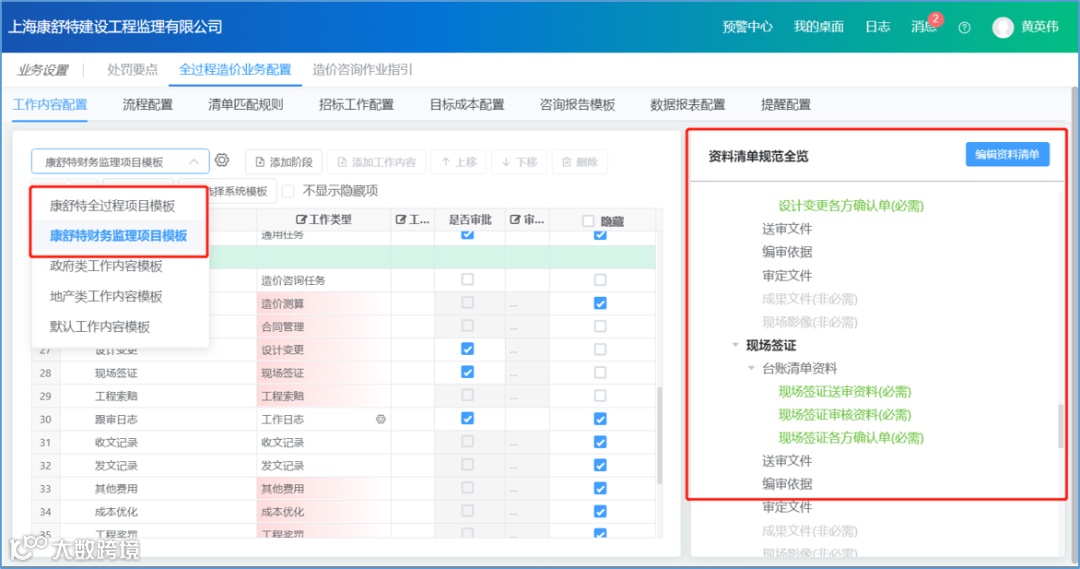Click the 添加工作内容 button
Image resolution: width=1080 pixels, height=569 pixels.
coord(376,162)
